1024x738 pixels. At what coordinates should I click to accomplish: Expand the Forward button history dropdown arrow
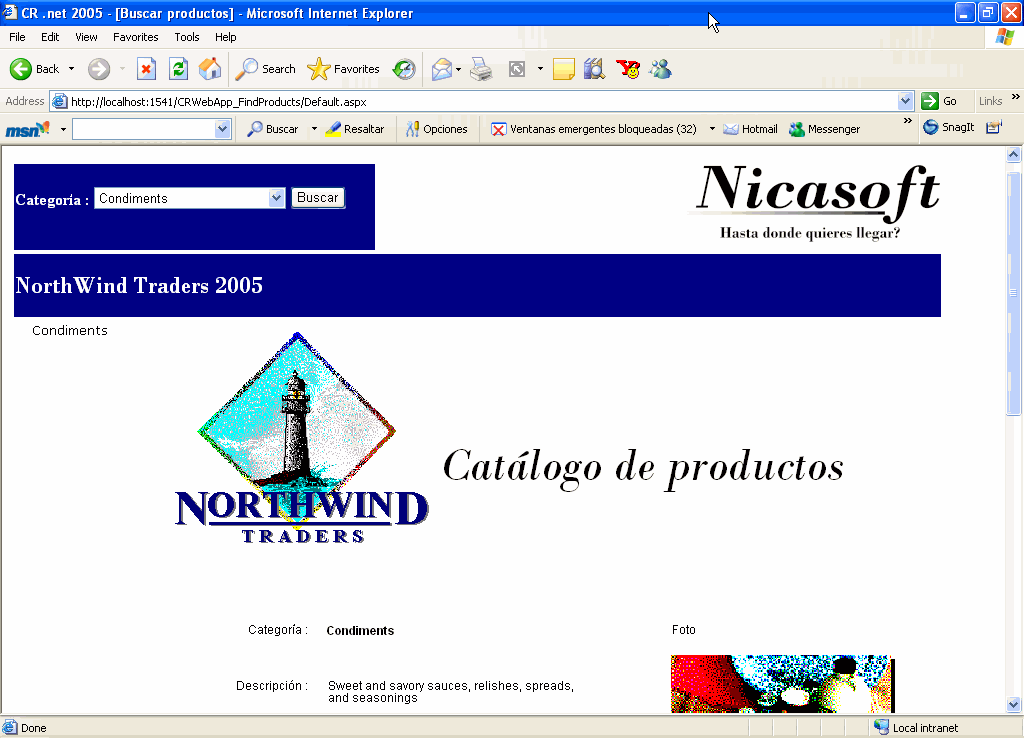[122, 69]
